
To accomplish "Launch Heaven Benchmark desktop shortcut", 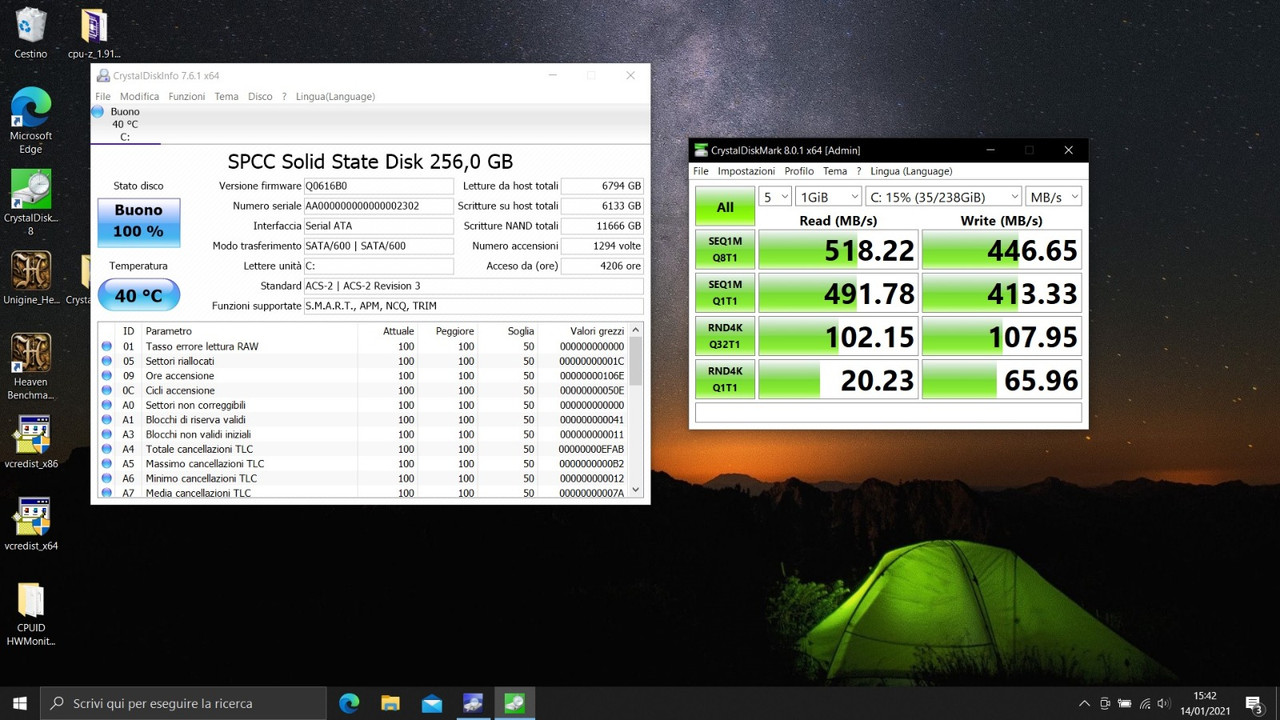I will coord(31,366).
